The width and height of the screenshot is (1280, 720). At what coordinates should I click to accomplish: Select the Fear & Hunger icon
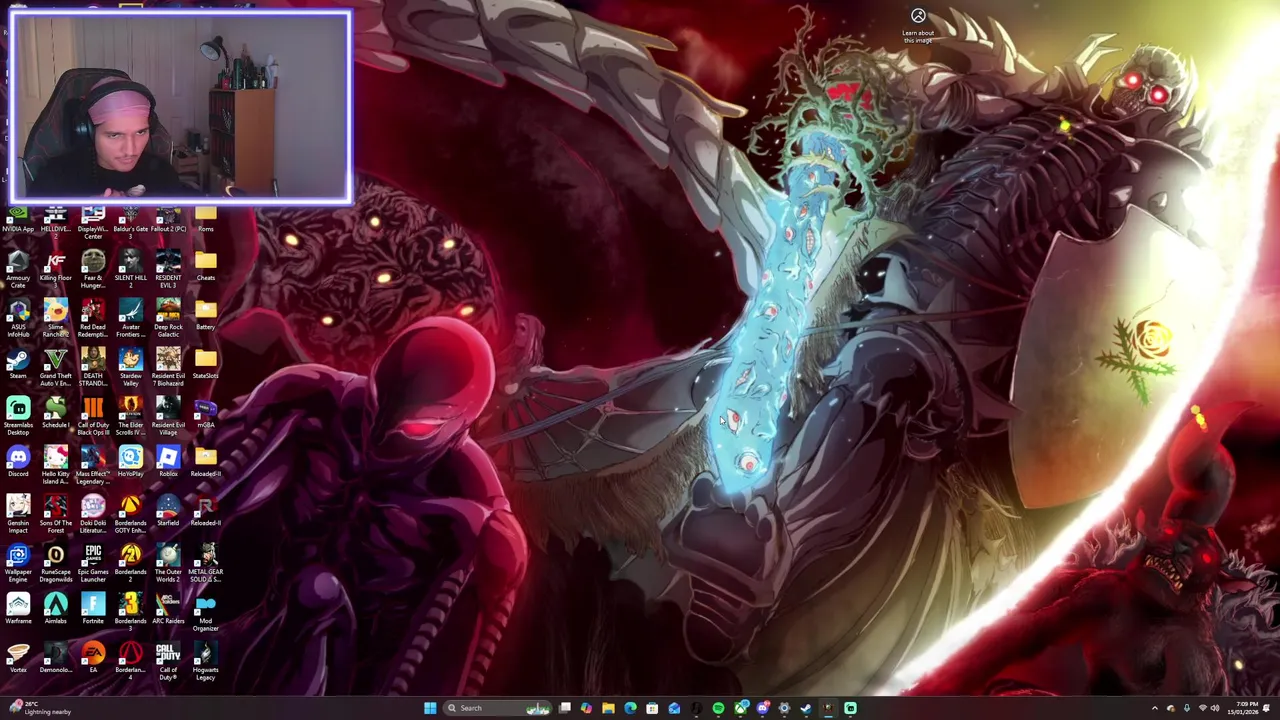93,269
